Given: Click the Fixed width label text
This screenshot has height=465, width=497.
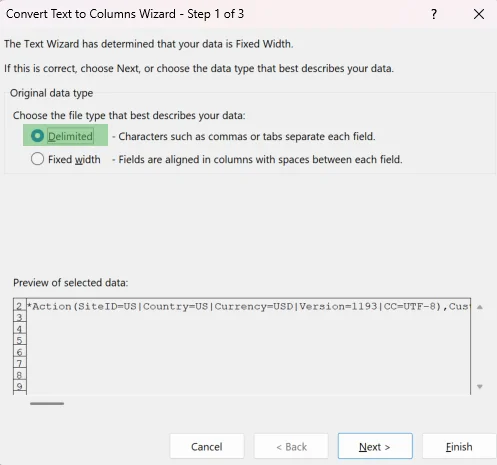Looking at the screenshot, I should tap(74, 159).
